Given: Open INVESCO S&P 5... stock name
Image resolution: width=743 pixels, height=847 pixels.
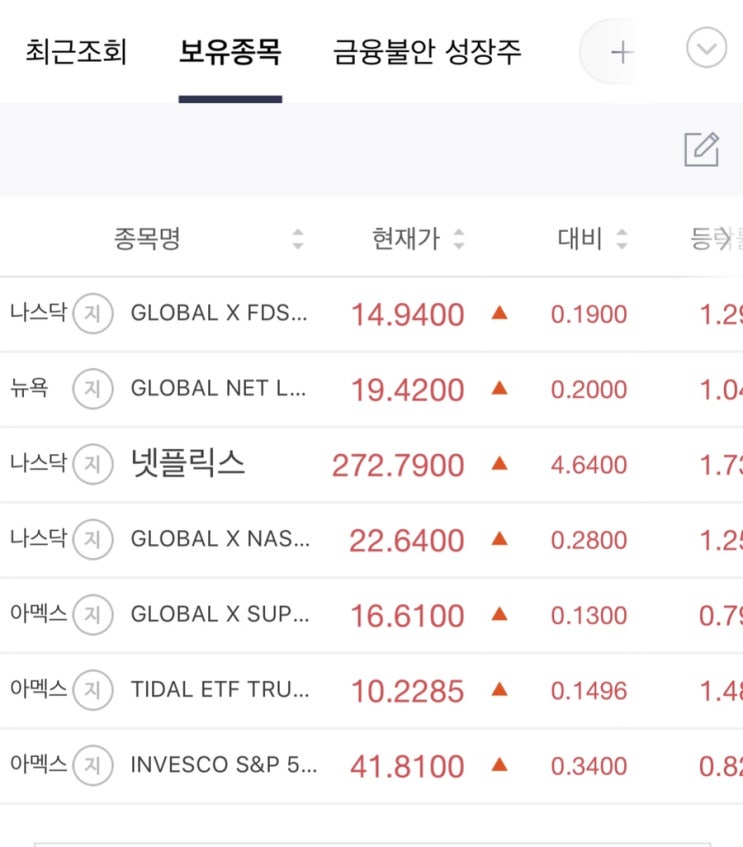Looking at the screenshot, I should coord(224,765).
